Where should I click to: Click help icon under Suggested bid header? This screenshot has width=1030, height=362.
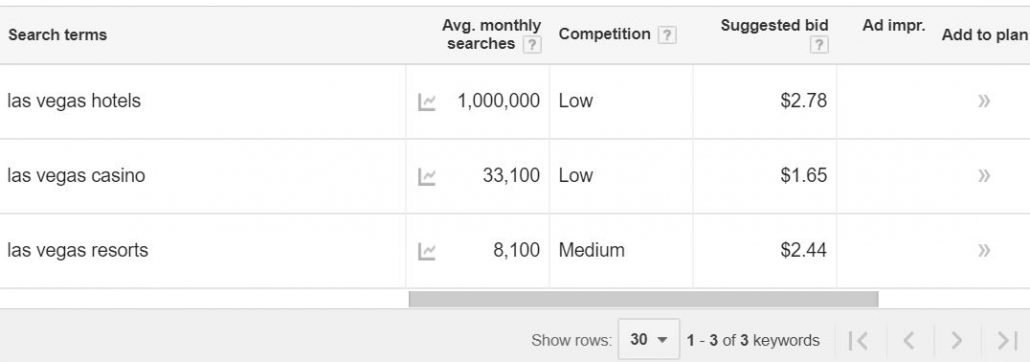tap(818, 45)
